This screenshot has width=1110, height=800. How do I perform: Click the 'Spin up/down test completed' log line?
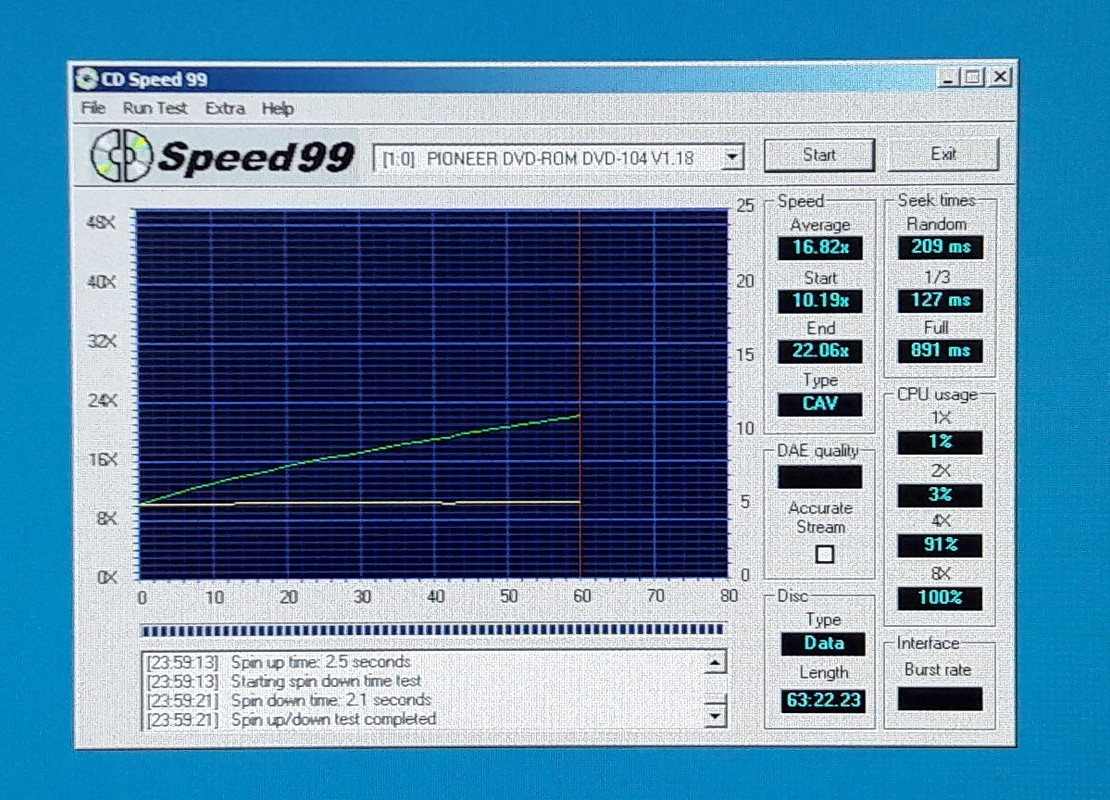tap(291, 719)
